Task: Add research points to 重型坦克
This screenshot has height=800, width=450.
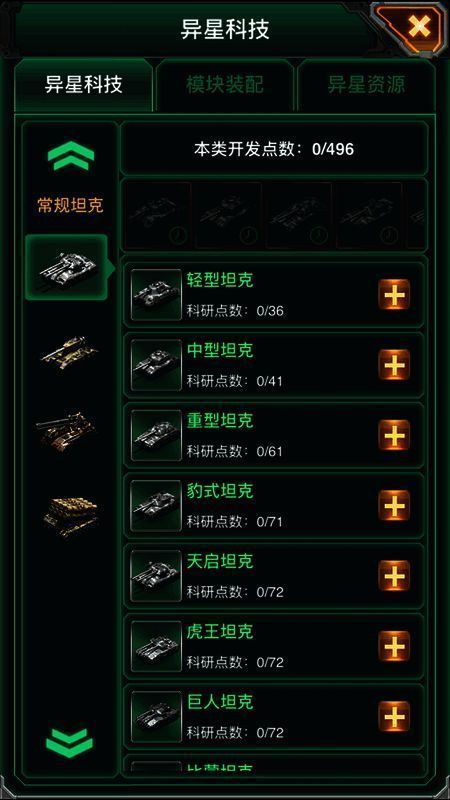Action: 394,435
